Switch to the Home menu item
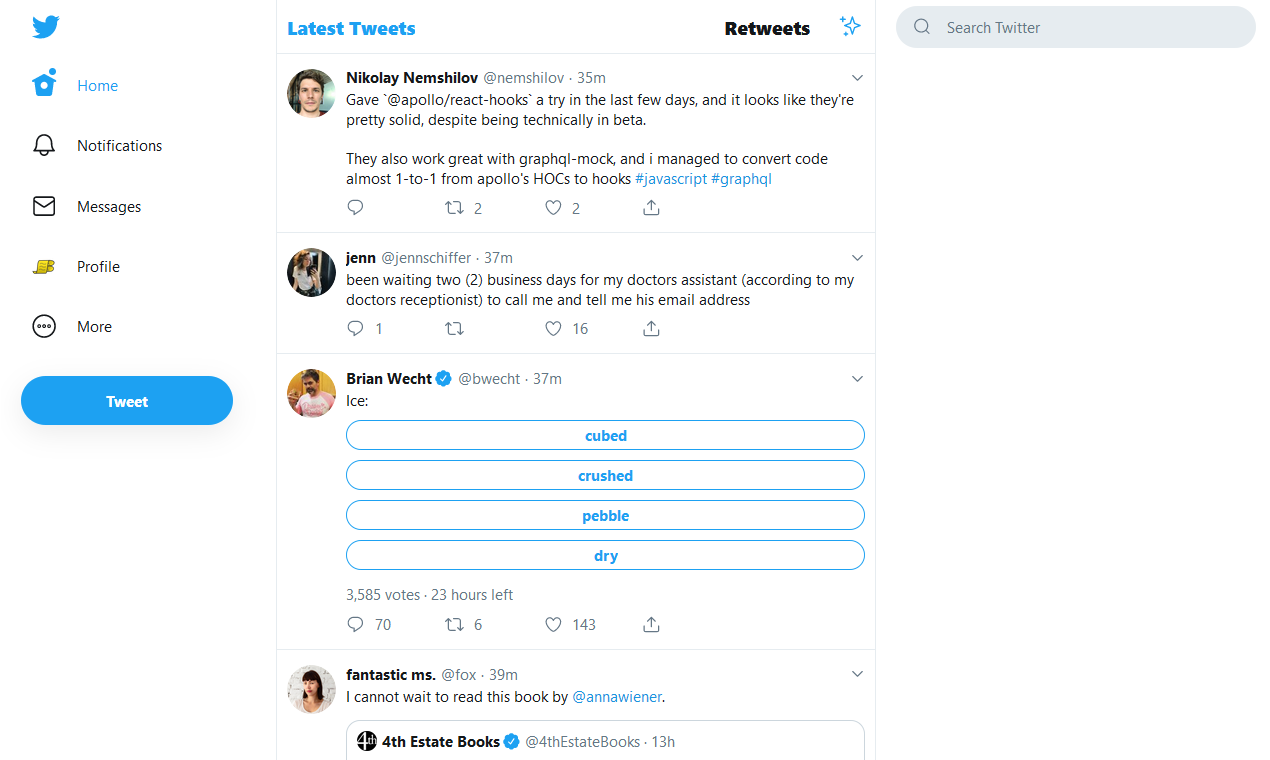The height and width of the screenshot is (760, 1270). click(x=97, y=85)
